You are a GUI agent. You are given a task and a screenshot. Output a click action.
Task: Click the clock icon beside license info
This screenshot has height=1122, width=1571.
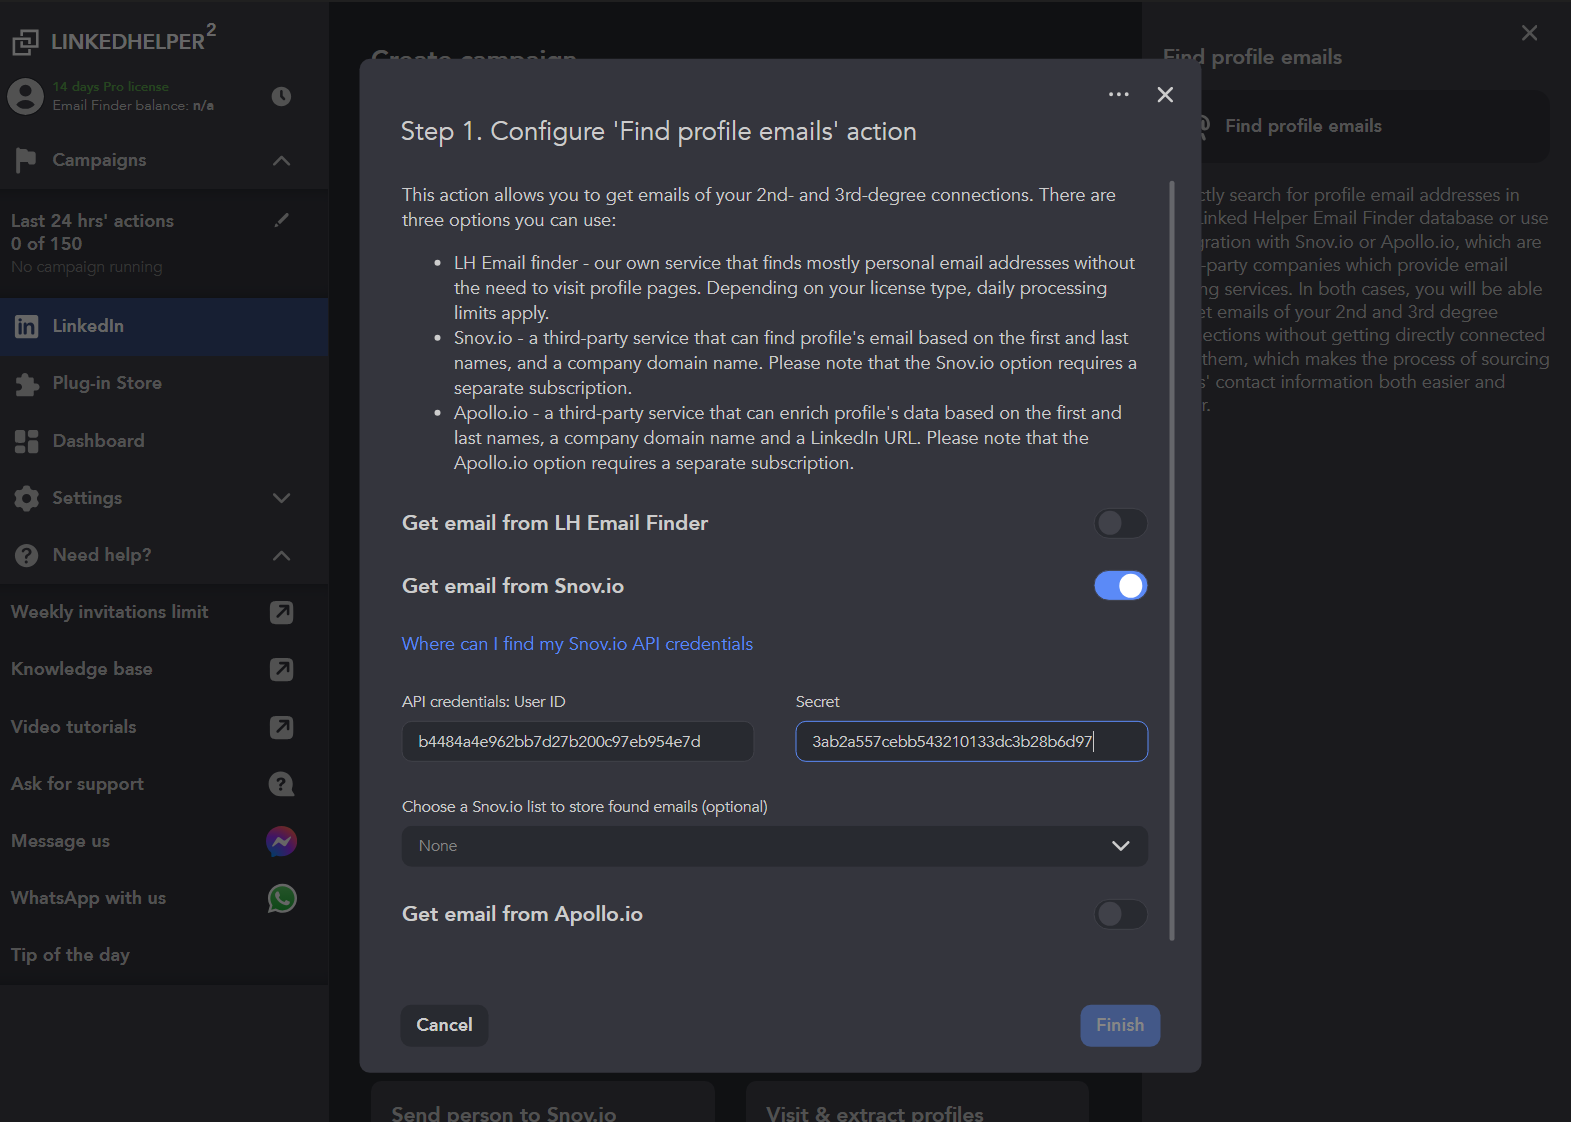pyautogui.click(x=281, y=96)
